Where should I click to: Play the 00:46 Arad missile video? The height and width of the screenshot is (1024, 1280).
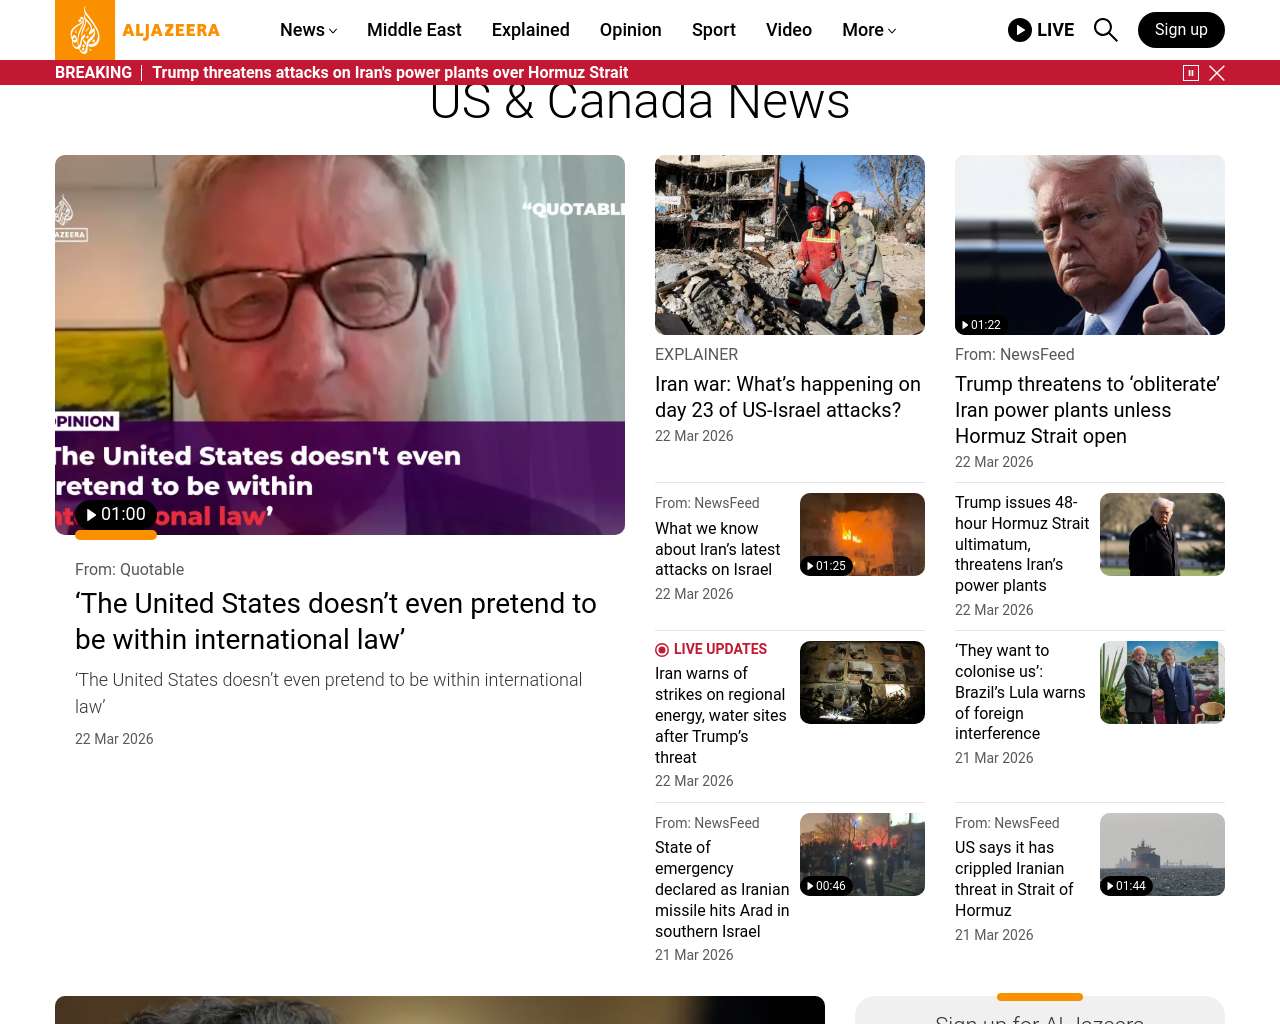[x=826, y=886]
